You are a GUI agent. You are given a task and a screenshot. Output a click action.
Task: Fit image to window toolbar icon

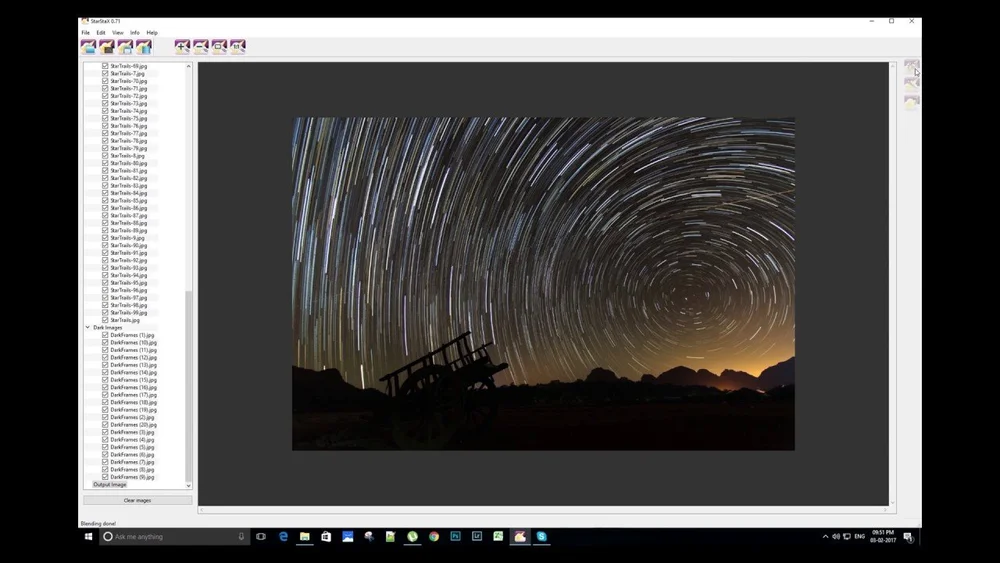[x=219, y=47]
